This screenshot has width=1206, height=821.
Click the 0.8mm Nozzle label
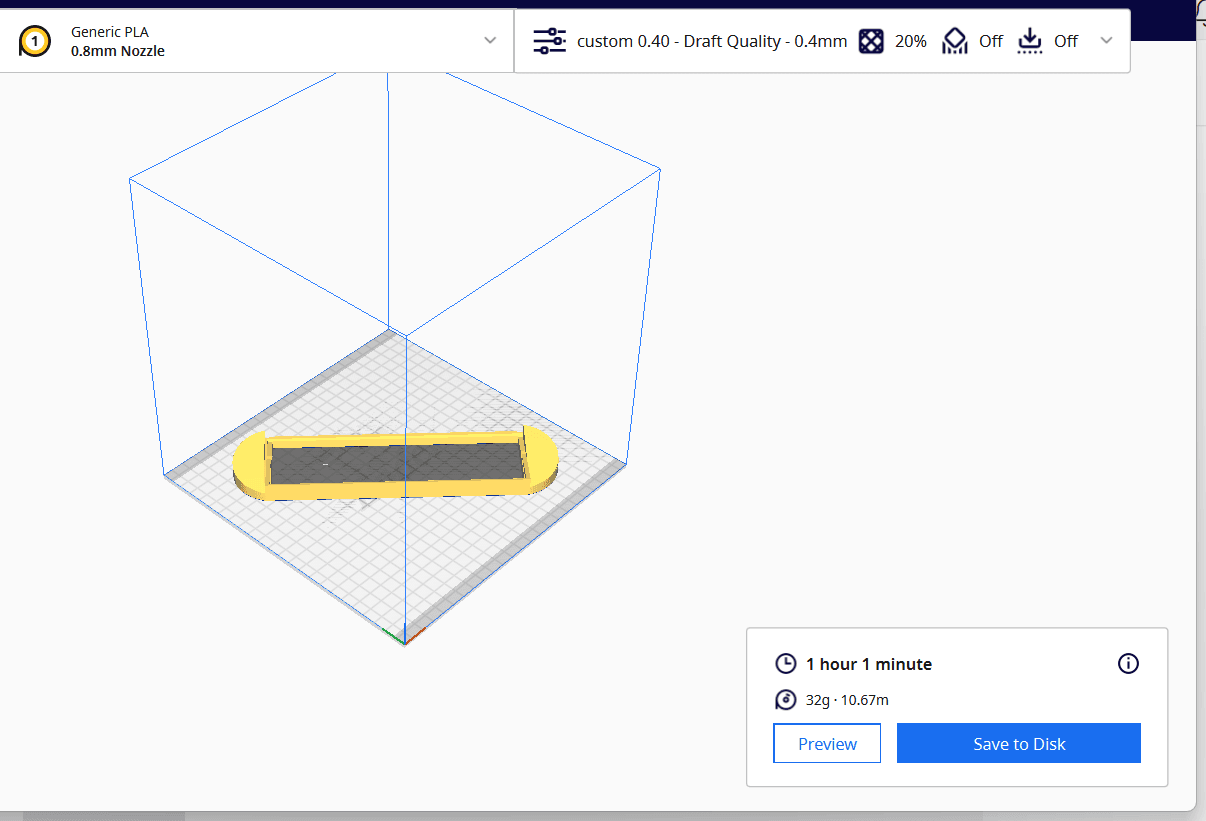click(118, 51)
